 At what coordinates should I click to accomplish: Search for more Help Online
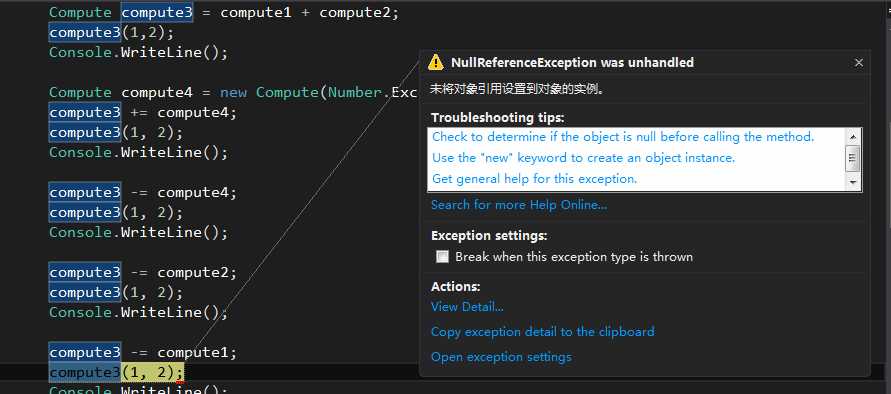(x=519, y=205)
